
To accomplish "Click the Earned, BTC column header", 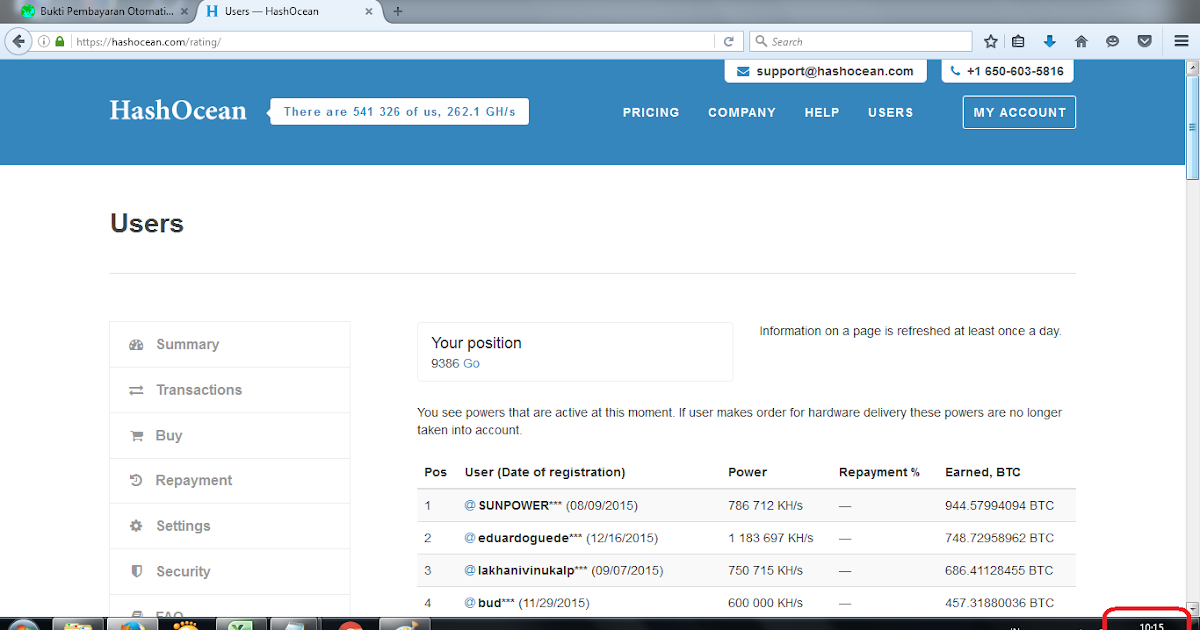I will point(983,472).
